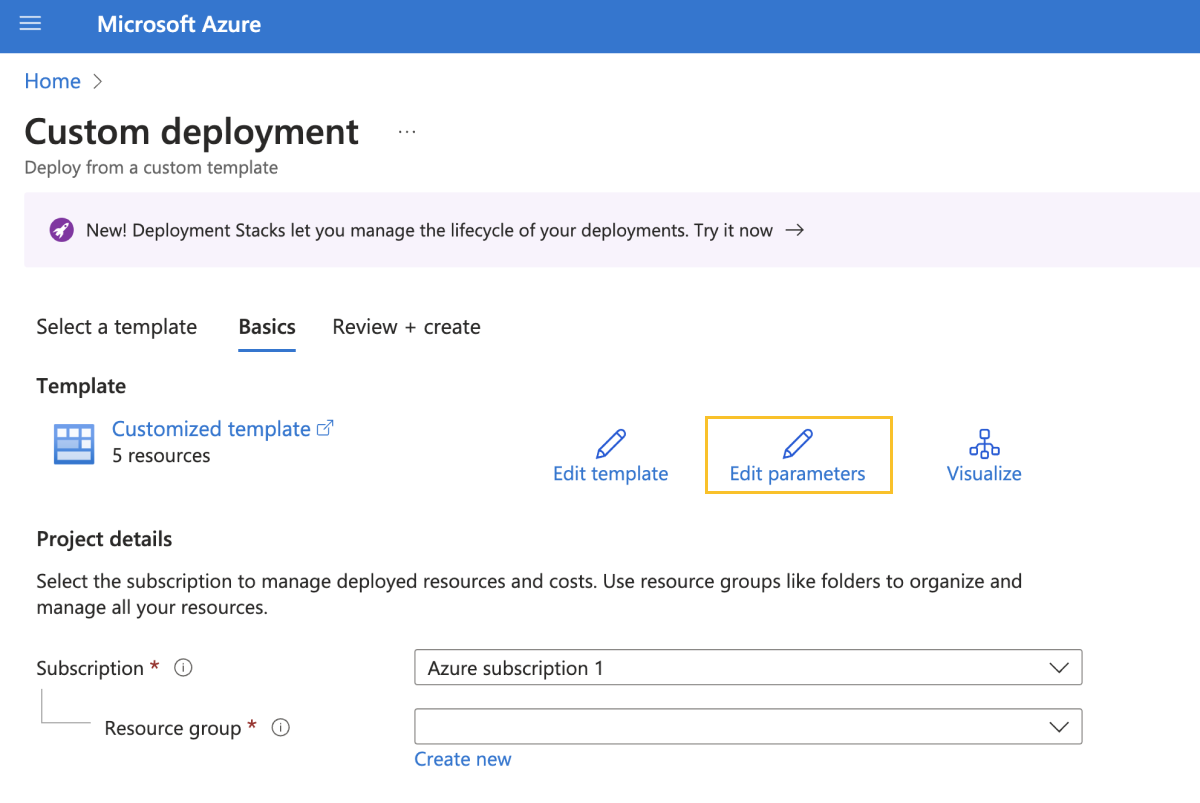Click the 'Subscription' field label
This screenshot has width=1200, height=803.
[x=90, y=668]
